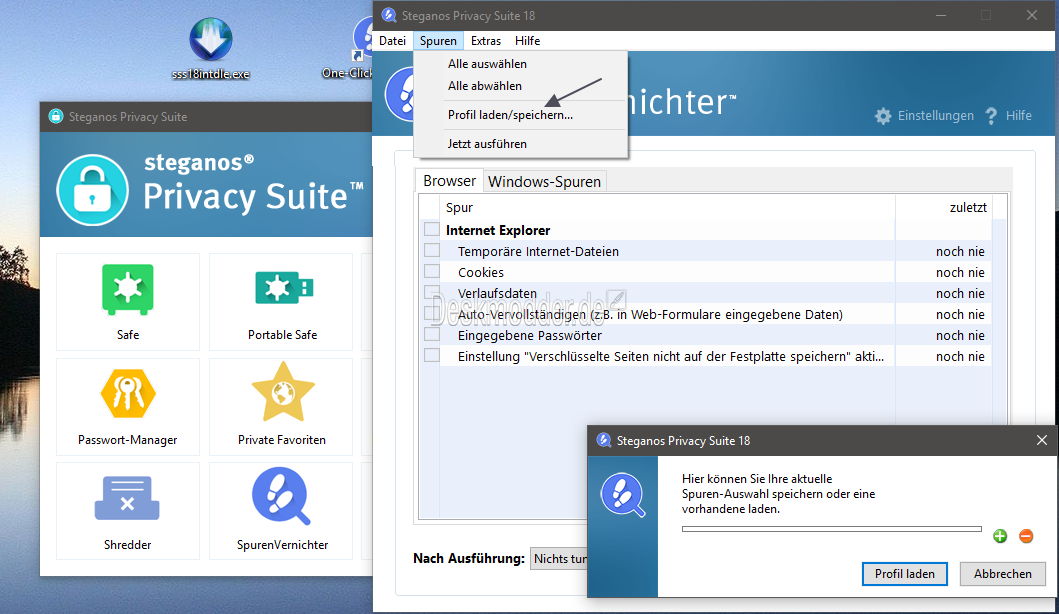
Task: Open the Portable Safe icon
Action: (x=284, y=288)
